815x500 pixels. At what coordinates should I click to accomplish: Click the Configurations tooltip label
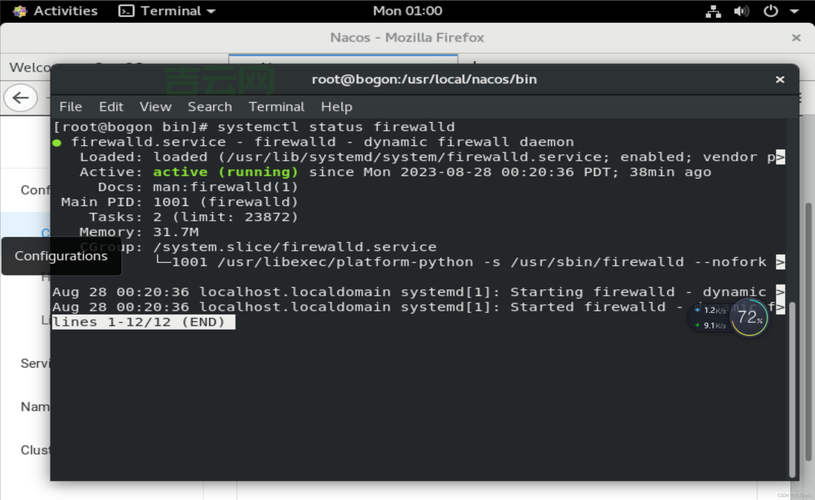61,256
